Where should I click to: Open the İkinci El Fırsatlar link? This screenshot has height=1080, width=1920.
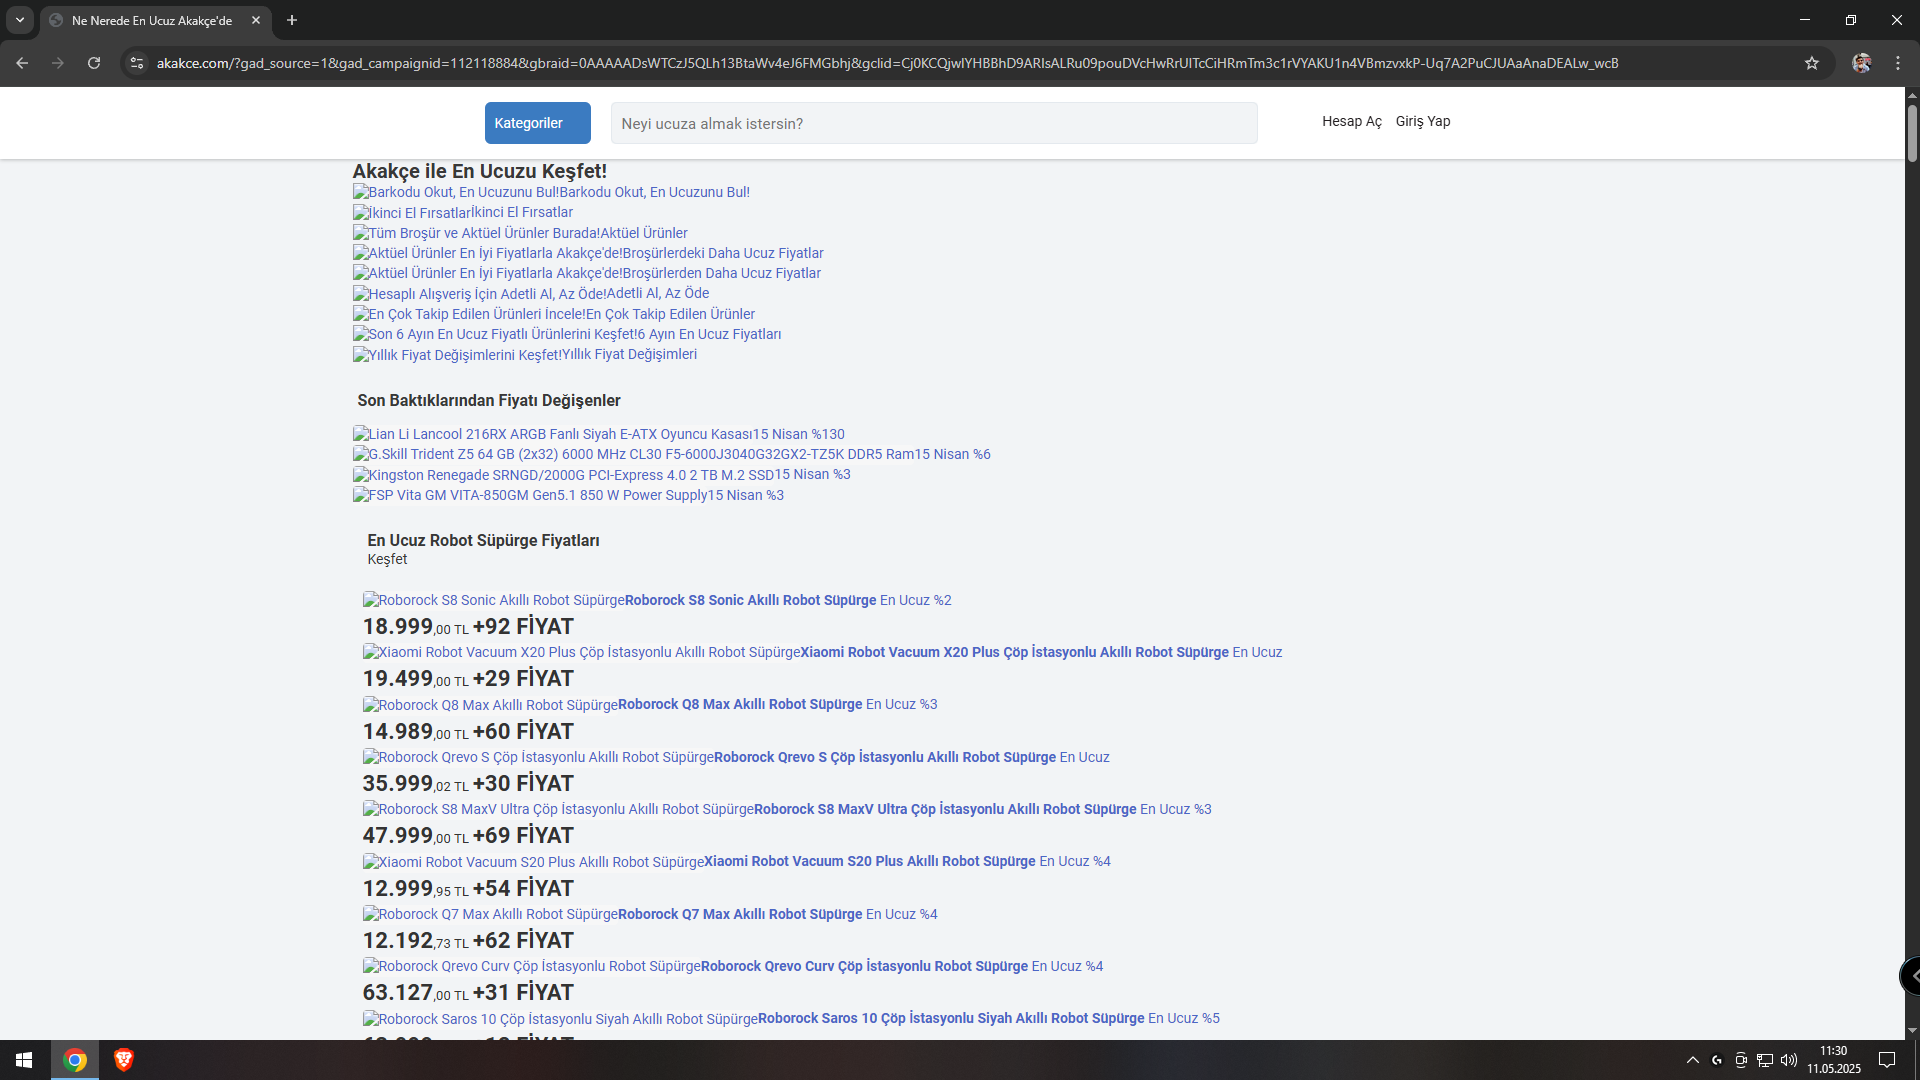[463, 212]
